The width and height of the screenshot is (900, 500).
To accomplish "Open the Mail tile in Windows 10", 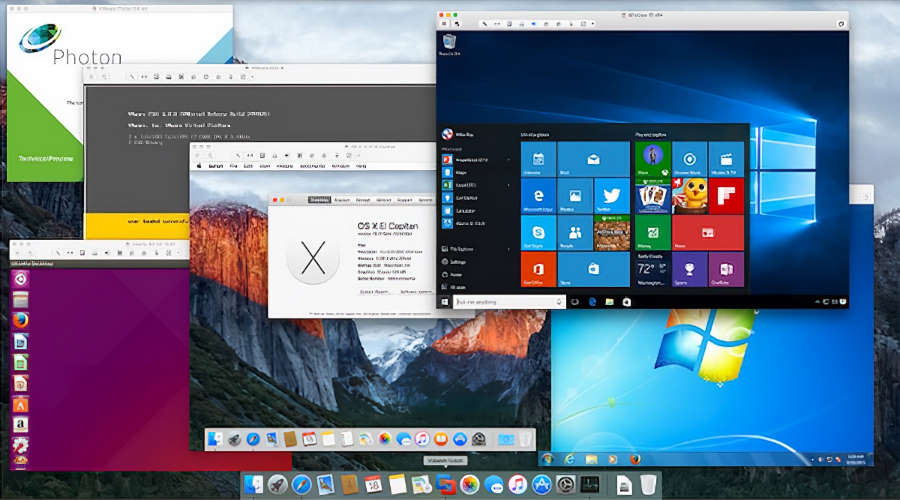I will pyautogui.click(x=593, y=160).
